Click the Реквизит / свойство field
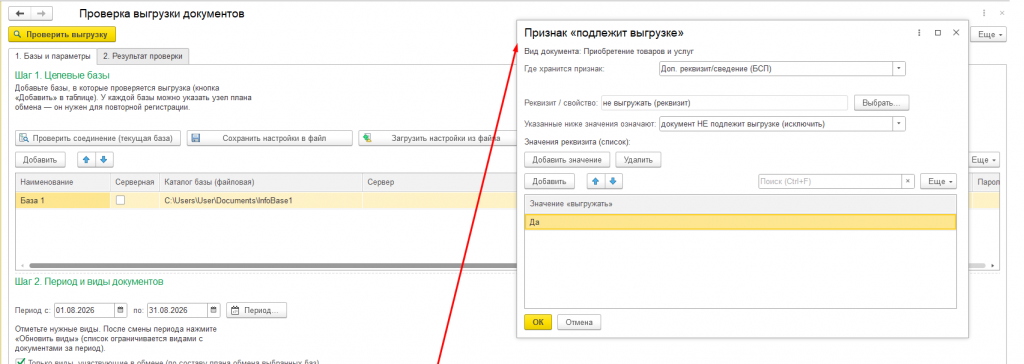Viewport: 1024px width, 364px height. (724, 103)
